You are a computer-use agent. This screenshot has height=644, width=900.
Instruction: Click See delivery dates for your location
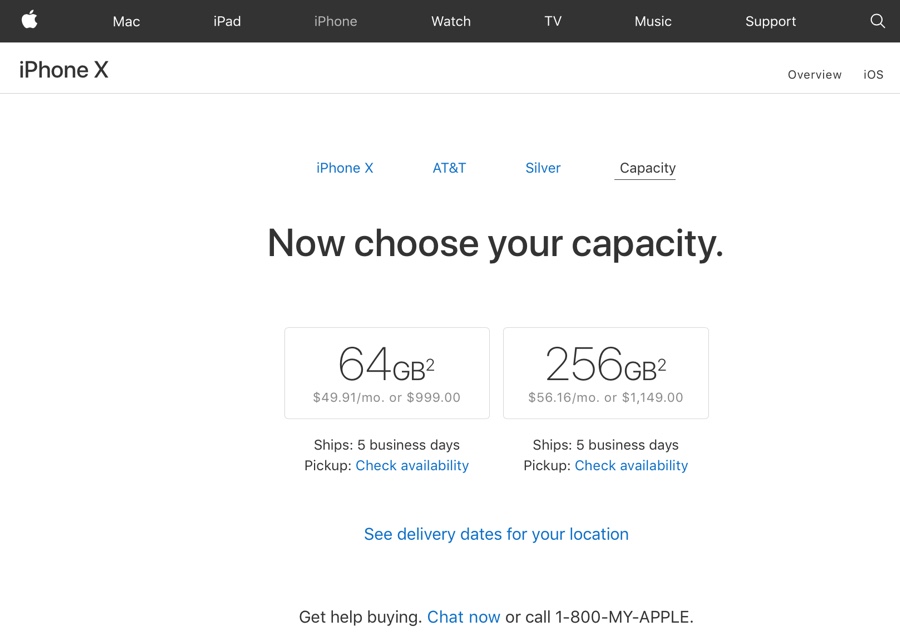[496, 534]
